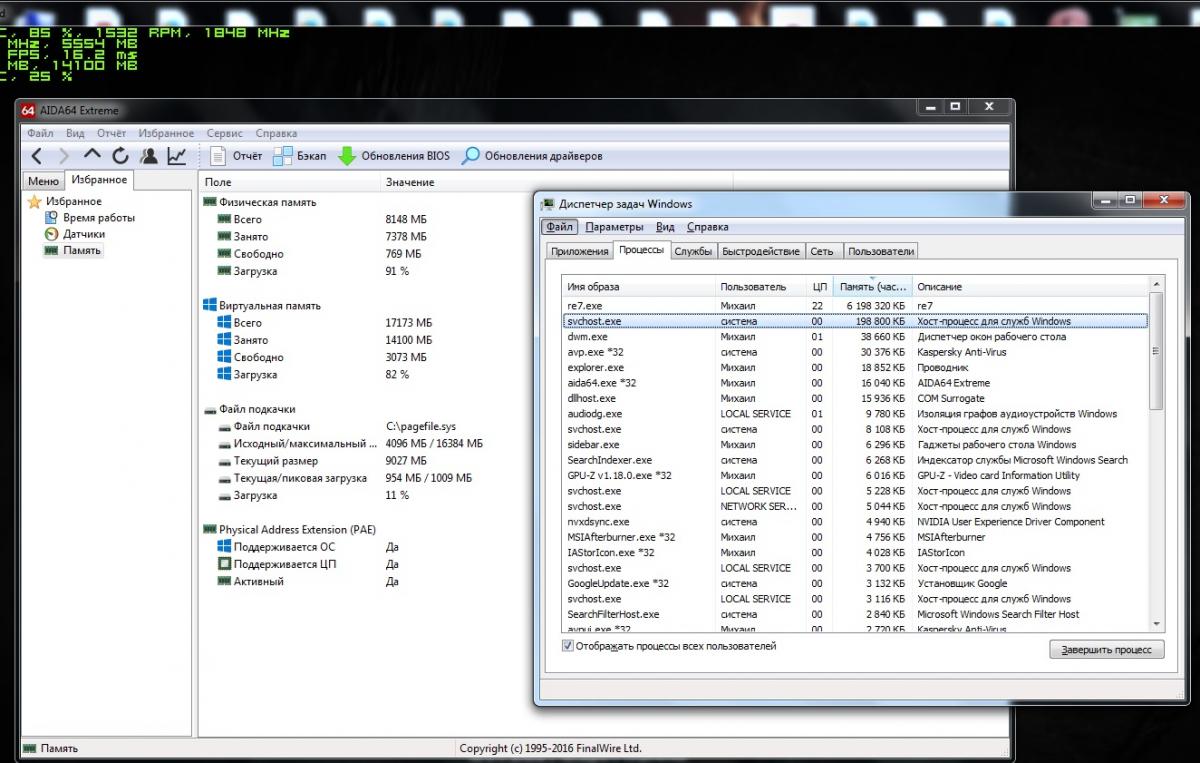1200x763 pixels.
Task: Select the explorer.exe process row
Action: point(855,368)
